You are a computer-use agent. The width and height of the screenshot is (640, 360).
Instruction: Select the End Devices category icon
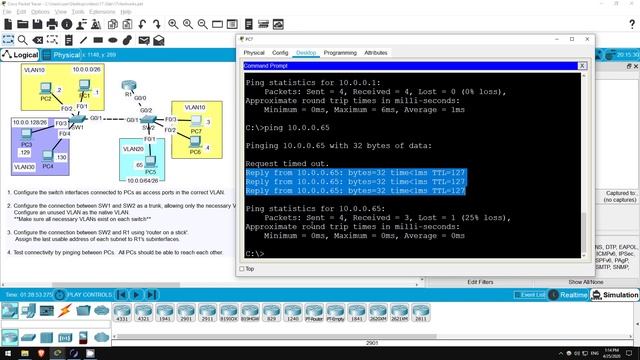[28, 311]
